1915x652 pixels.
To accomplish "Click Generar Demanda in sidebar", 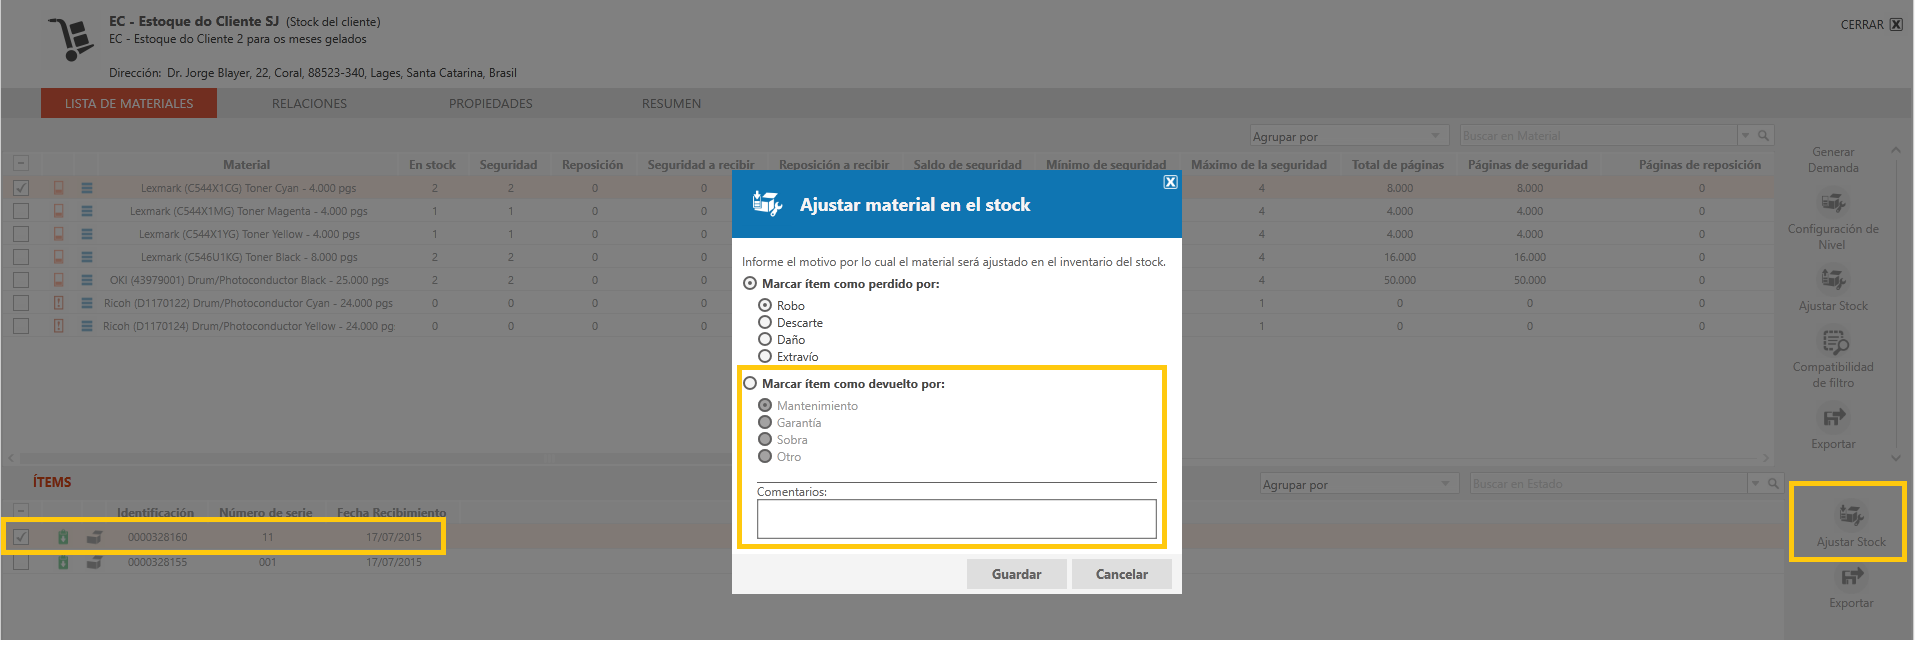I will (x=1833, y=160).
